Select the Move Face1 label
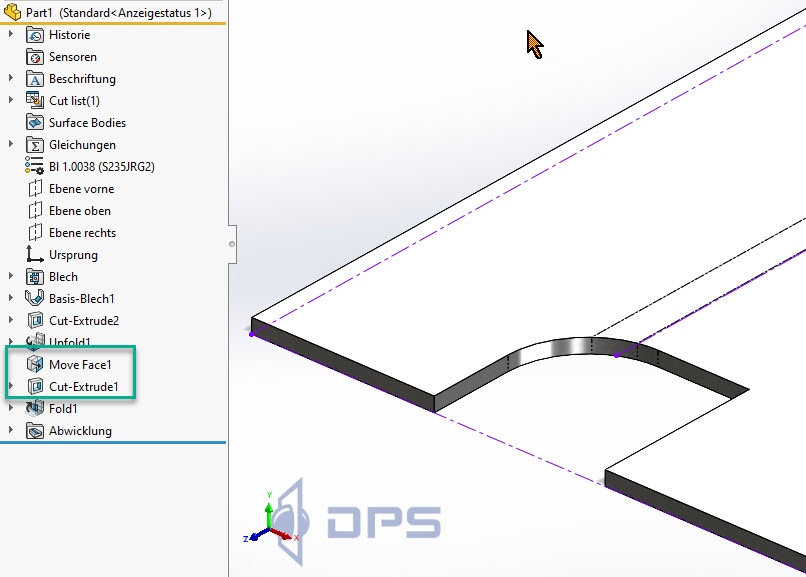 coord(80,365)
